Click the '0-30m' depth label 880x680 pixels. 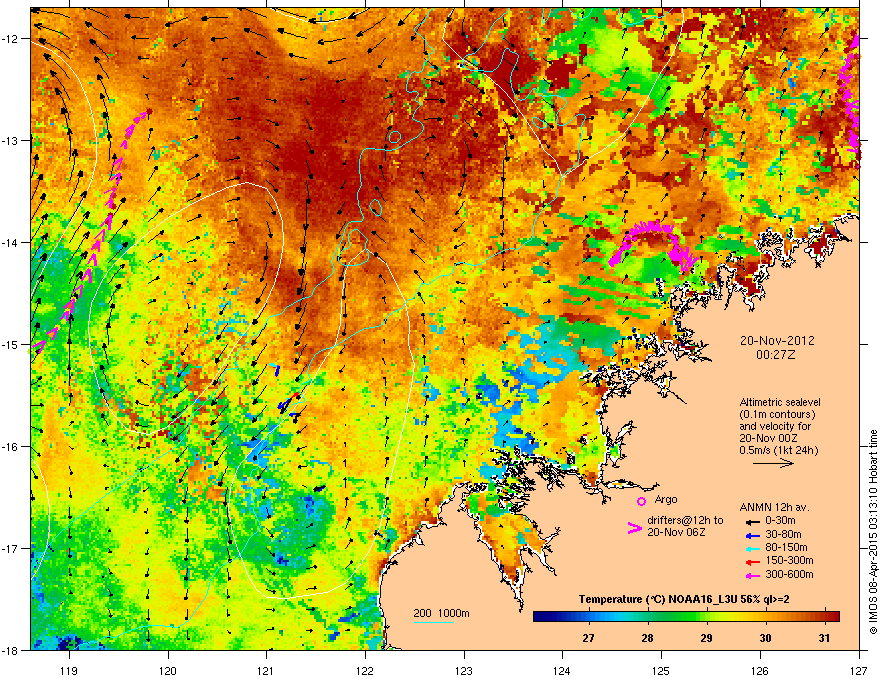coord(781,521)
